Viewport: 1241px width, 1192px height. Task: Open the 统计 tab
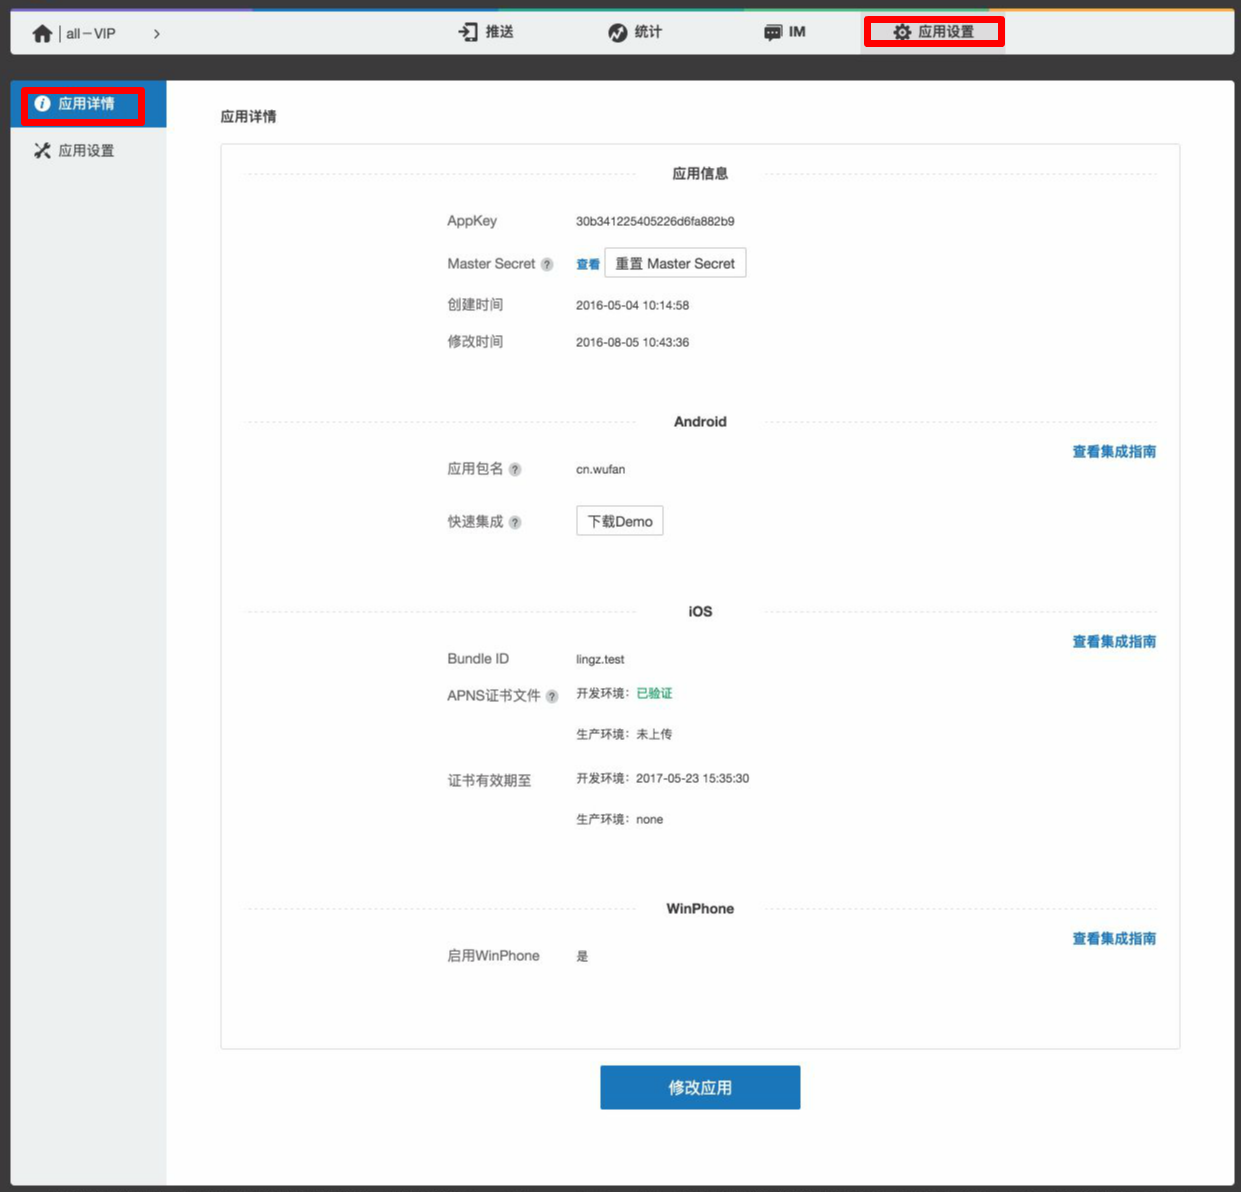point(635,32)
